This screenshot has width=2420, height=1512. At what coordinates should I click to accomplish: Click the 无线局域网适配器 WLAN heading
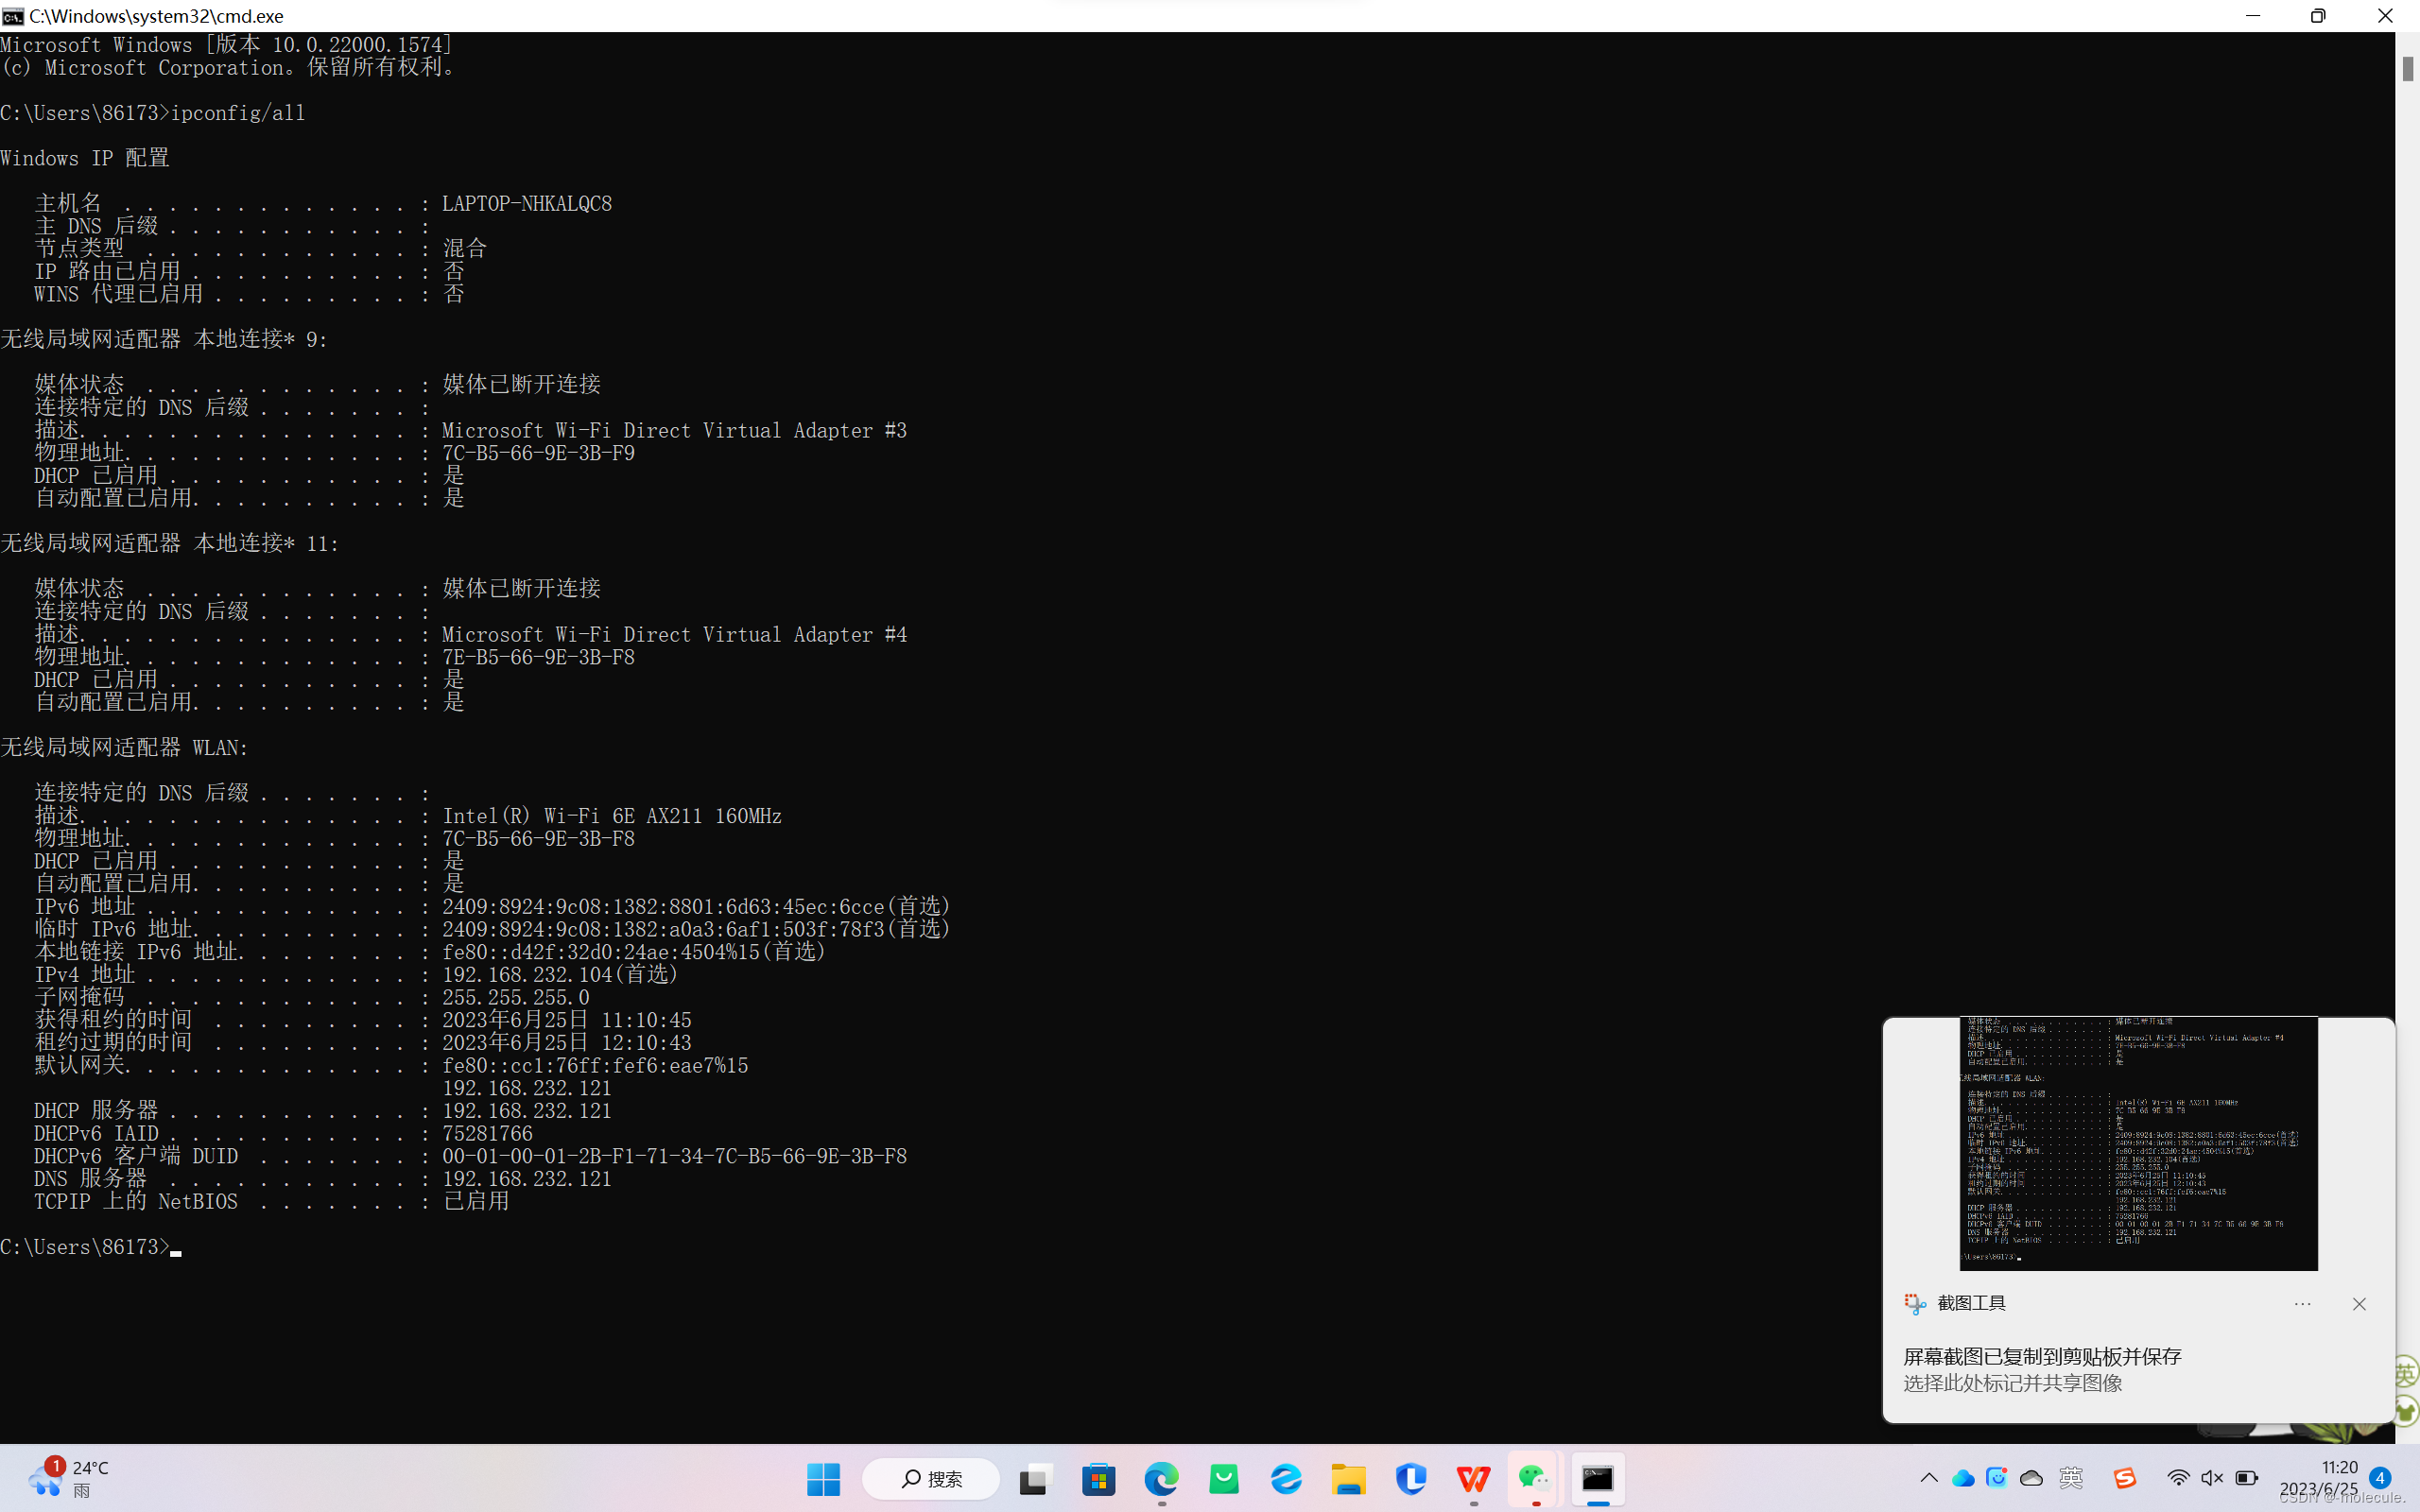(124, 748)
